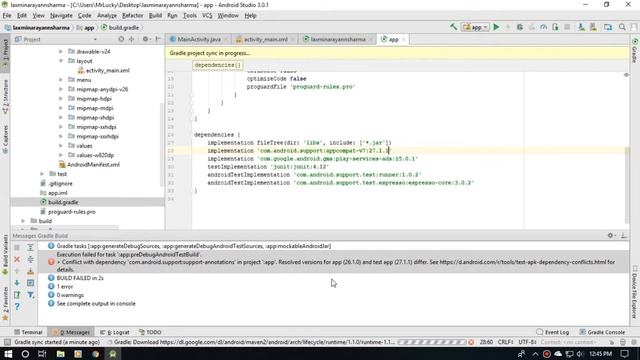Hide the Project panel with pin icon
The image size is (640, 360).
[x=158, y=39]
